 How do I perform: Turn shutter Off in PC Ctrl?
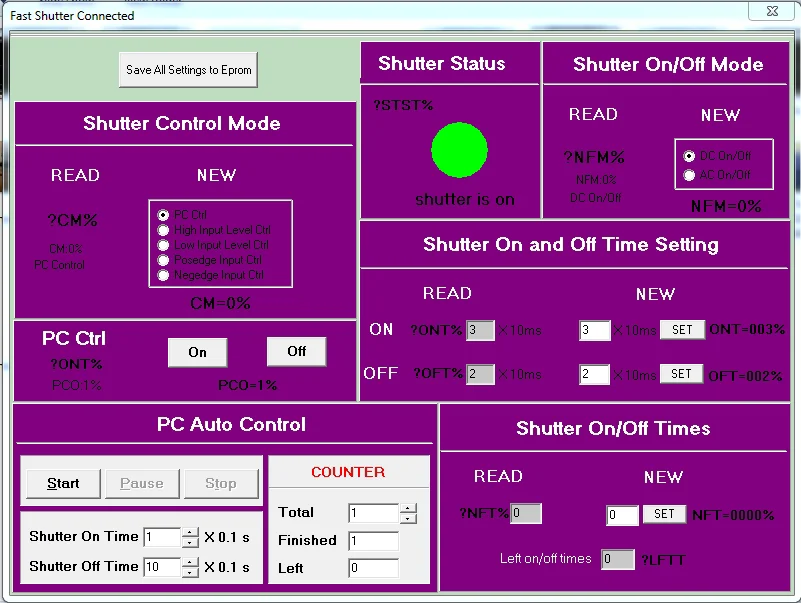tap(296, 351)
